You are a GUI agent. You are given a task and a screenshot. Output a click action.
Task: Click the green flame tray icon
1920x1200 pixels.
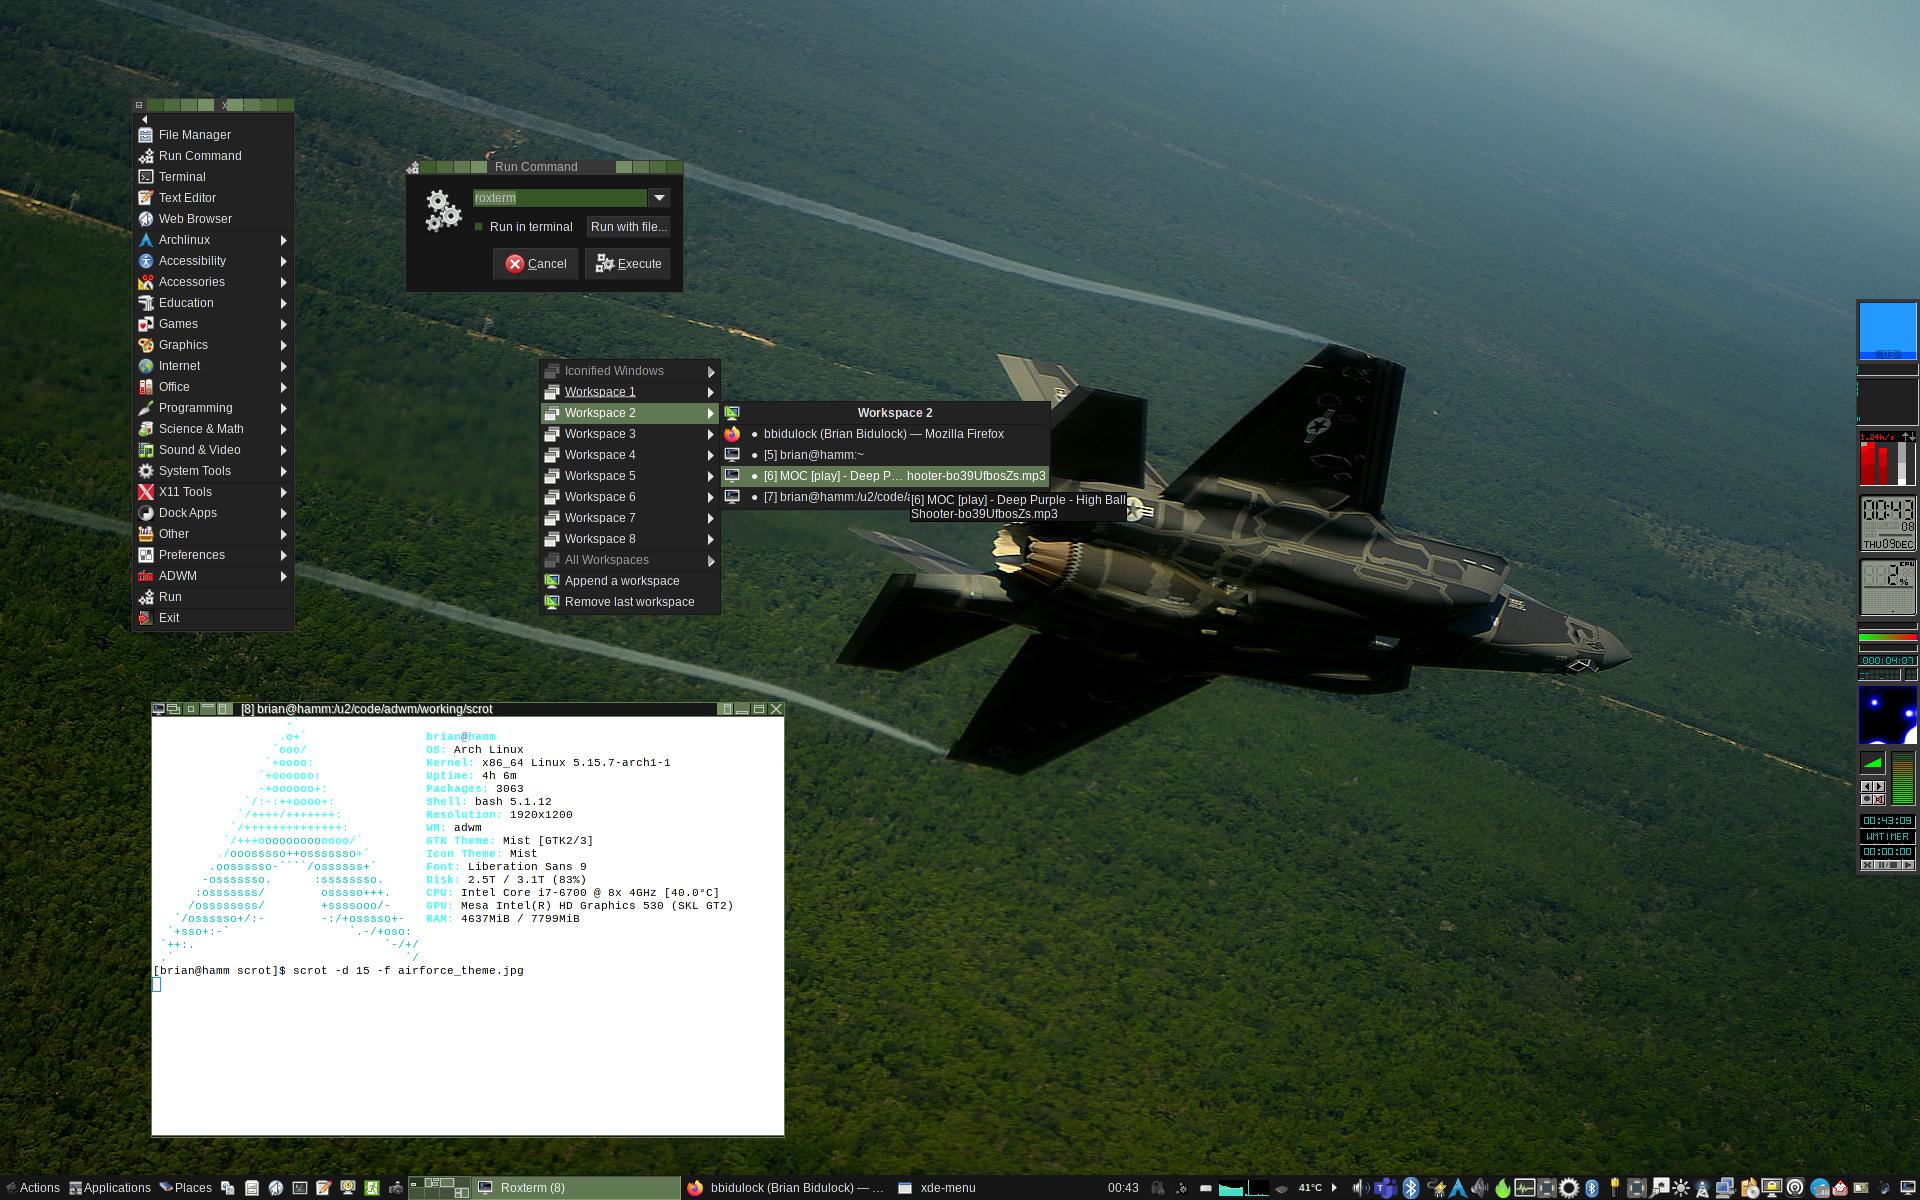tap(1503, 1188)
